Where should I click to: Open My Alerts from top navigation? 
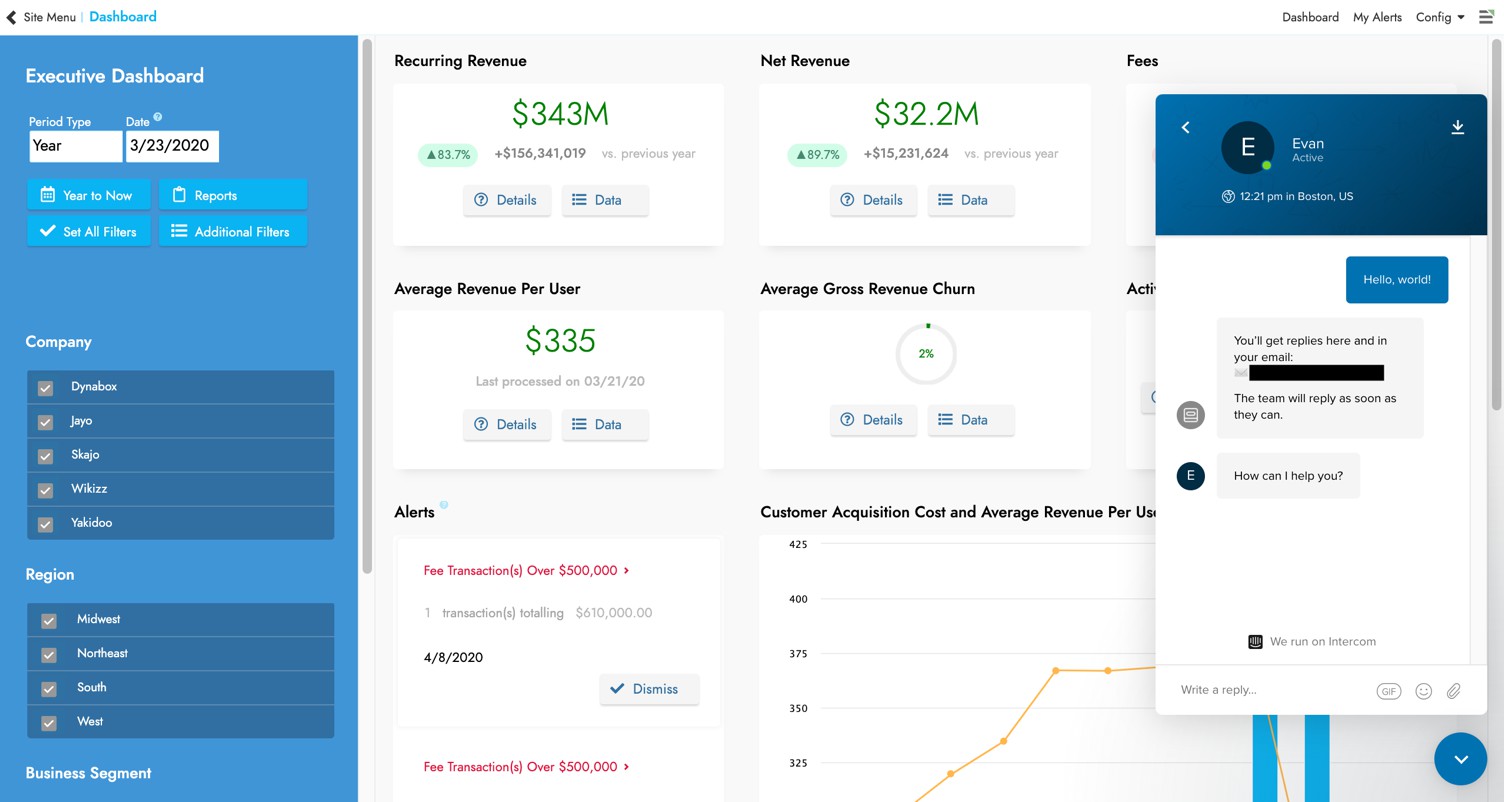click(1377, 17)
